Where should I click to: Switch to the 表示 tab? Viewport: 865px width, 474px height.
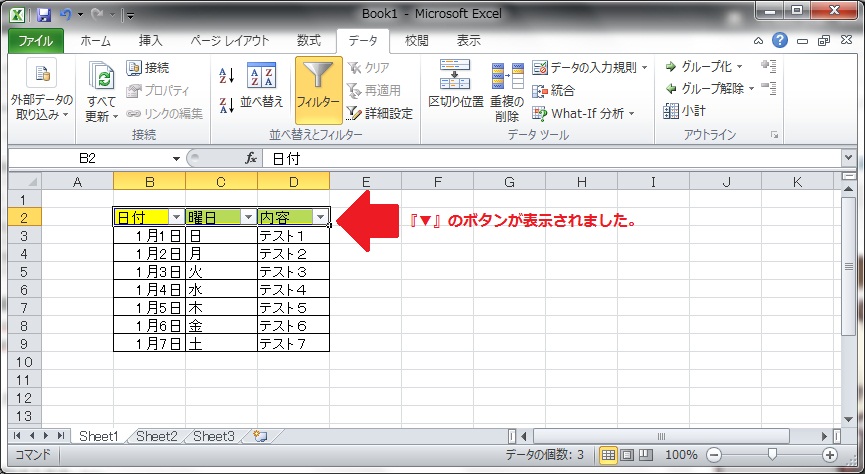point(468,41)
